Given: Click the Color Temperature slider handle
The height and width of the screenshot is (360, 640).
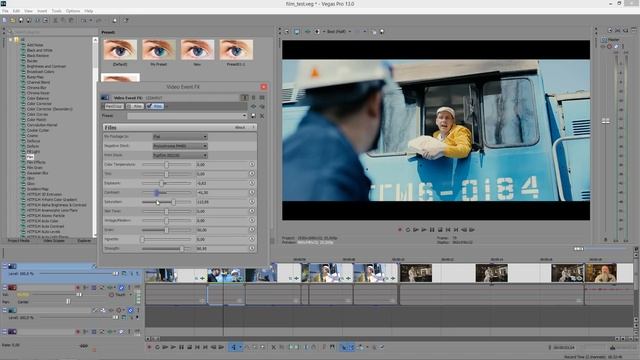Looking at the screenshot, I should pyautogui.click(x=166, y=164).
